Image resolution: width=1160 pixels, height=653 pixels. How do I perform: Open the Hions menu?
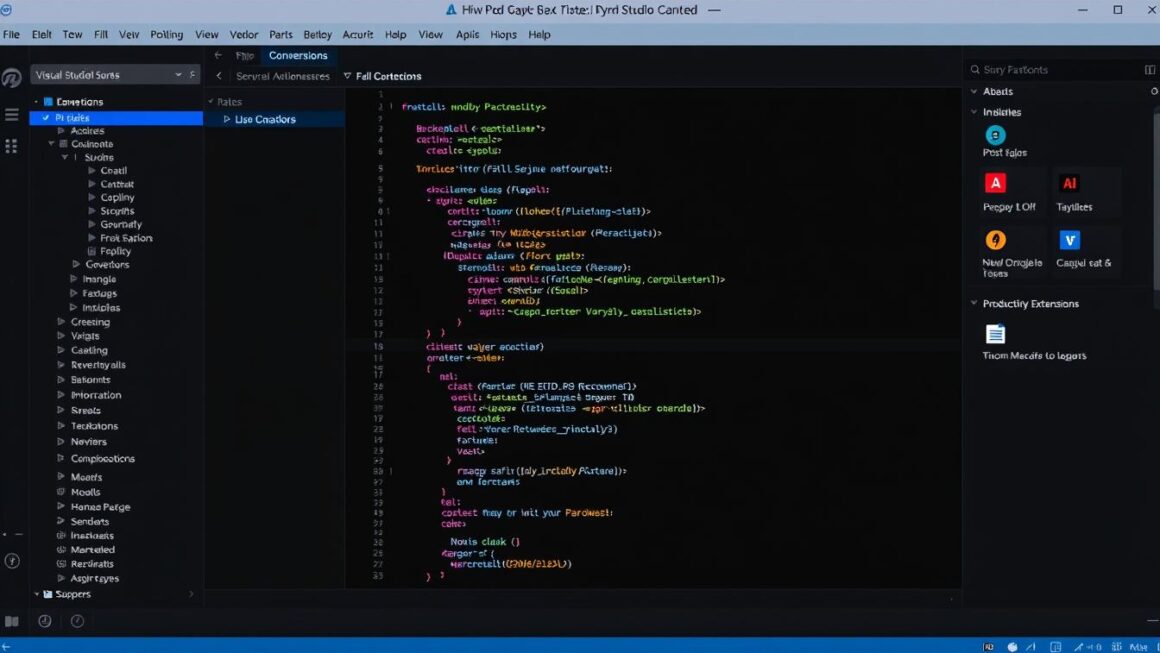click(503, 34)
